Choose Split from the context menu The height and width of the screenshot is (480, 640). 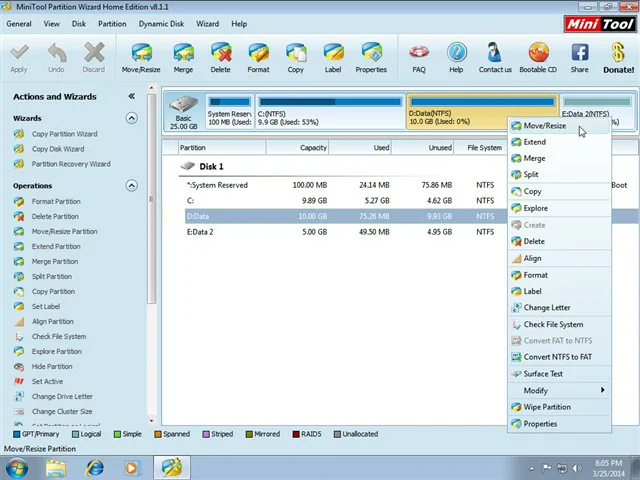coord(531,175)
